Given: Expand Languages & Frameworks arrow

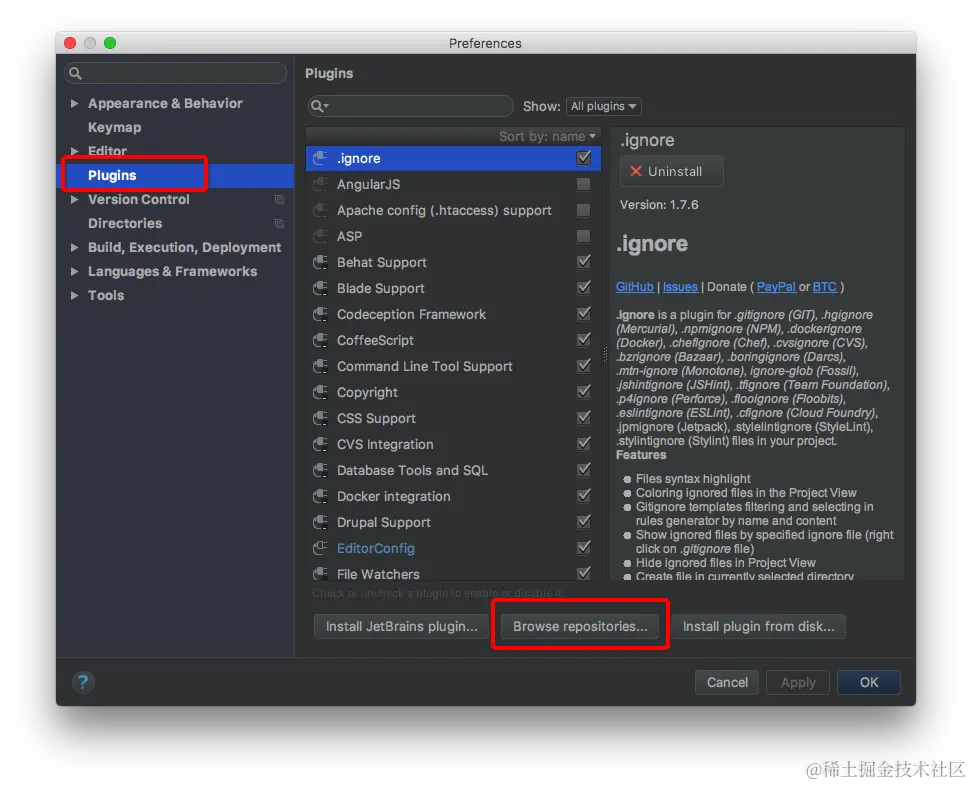Looking at the screenshot, I should [74, 272].
